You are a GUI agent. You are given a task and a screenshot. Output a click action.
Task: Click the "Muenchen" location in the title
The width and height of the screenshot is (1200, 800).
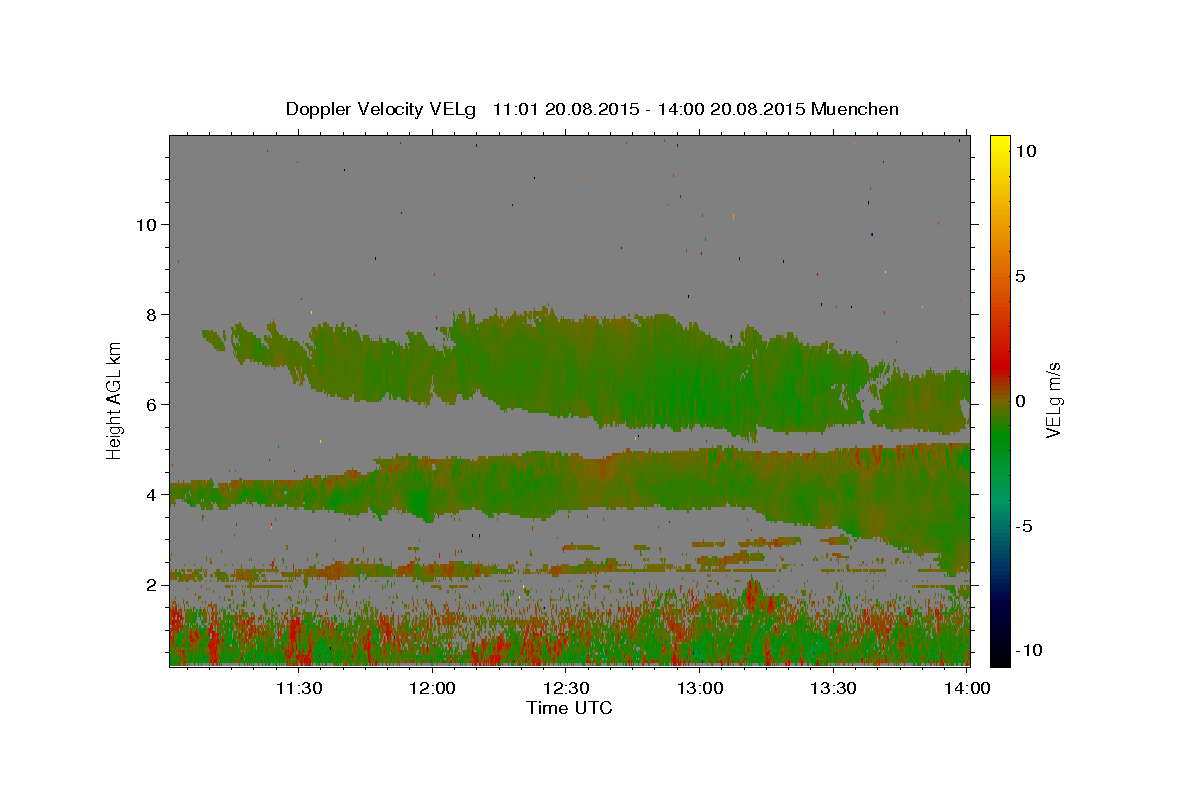(856, 109)
